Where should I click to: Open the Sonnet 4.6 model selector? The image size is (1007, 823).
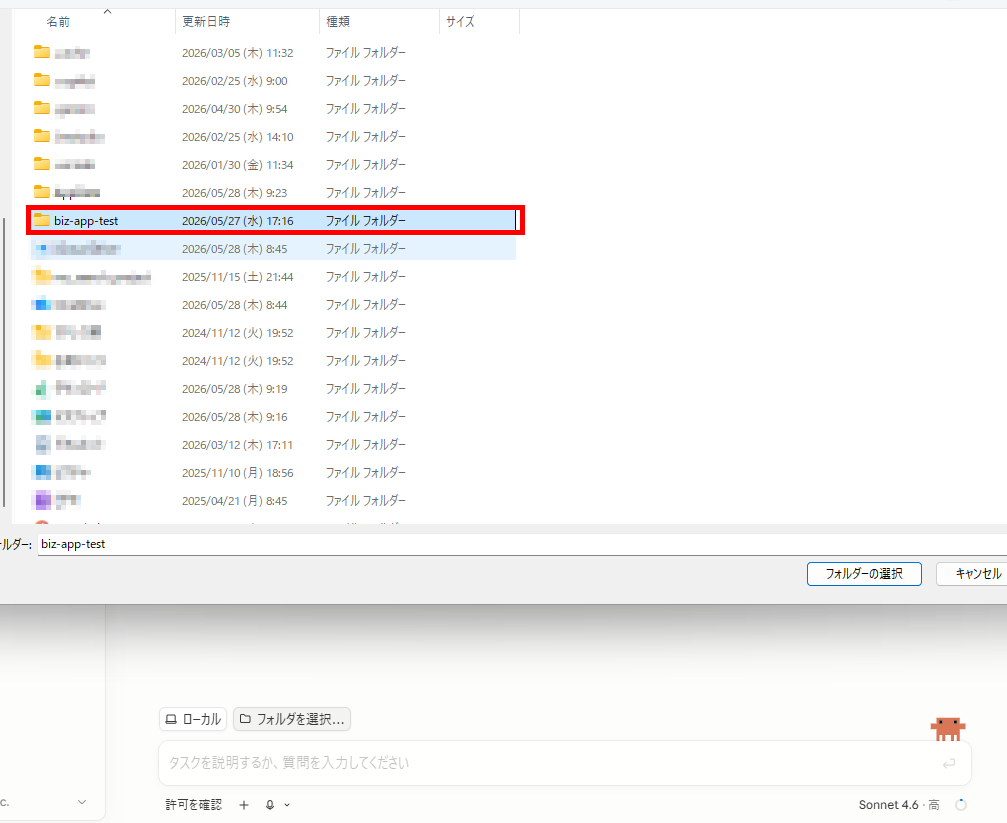tap(898, 804)
